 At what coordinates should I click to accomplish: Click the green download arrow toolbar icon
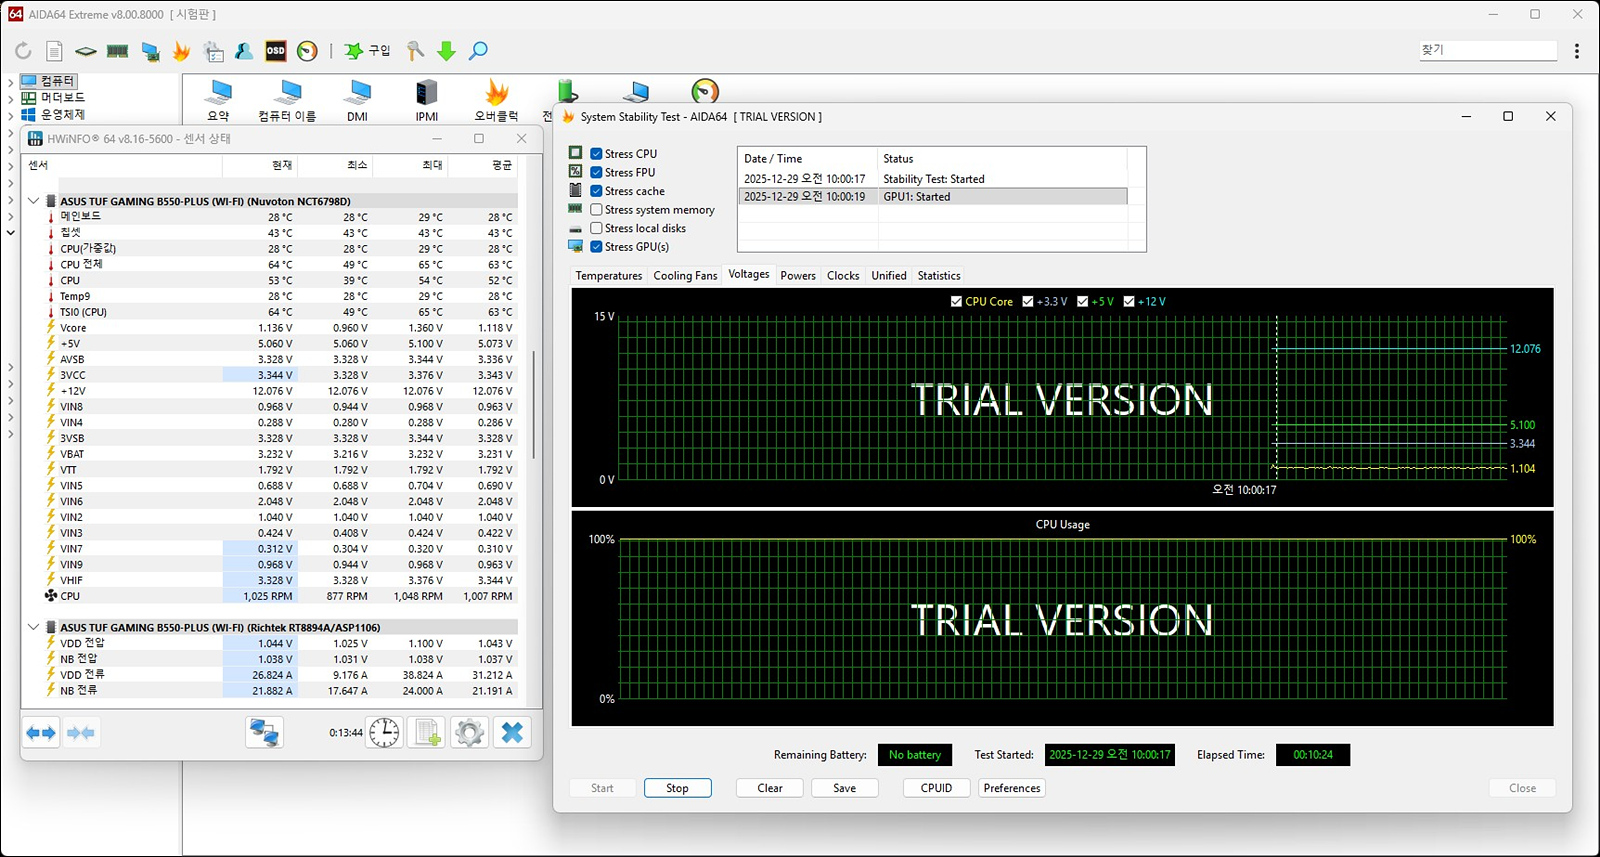click(447, 50)
